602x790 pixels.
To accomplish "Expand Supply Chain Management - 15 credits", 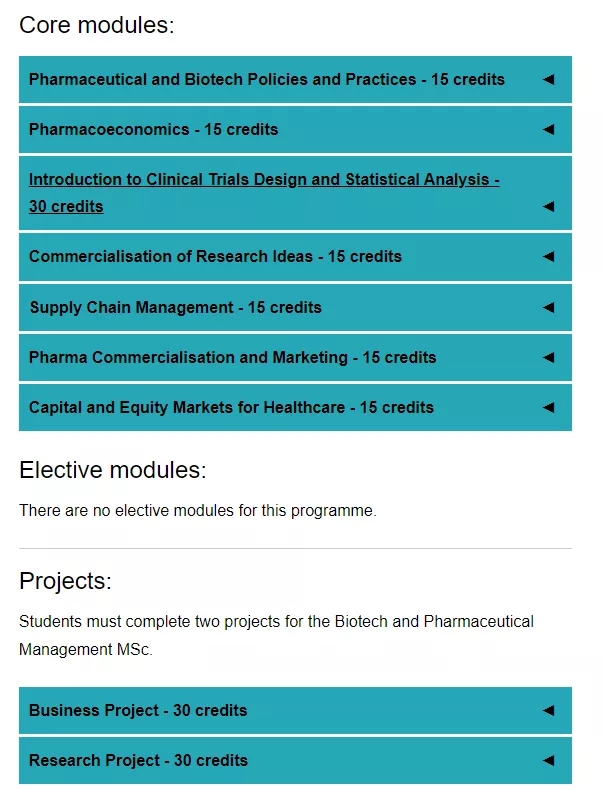I will 295,307.
